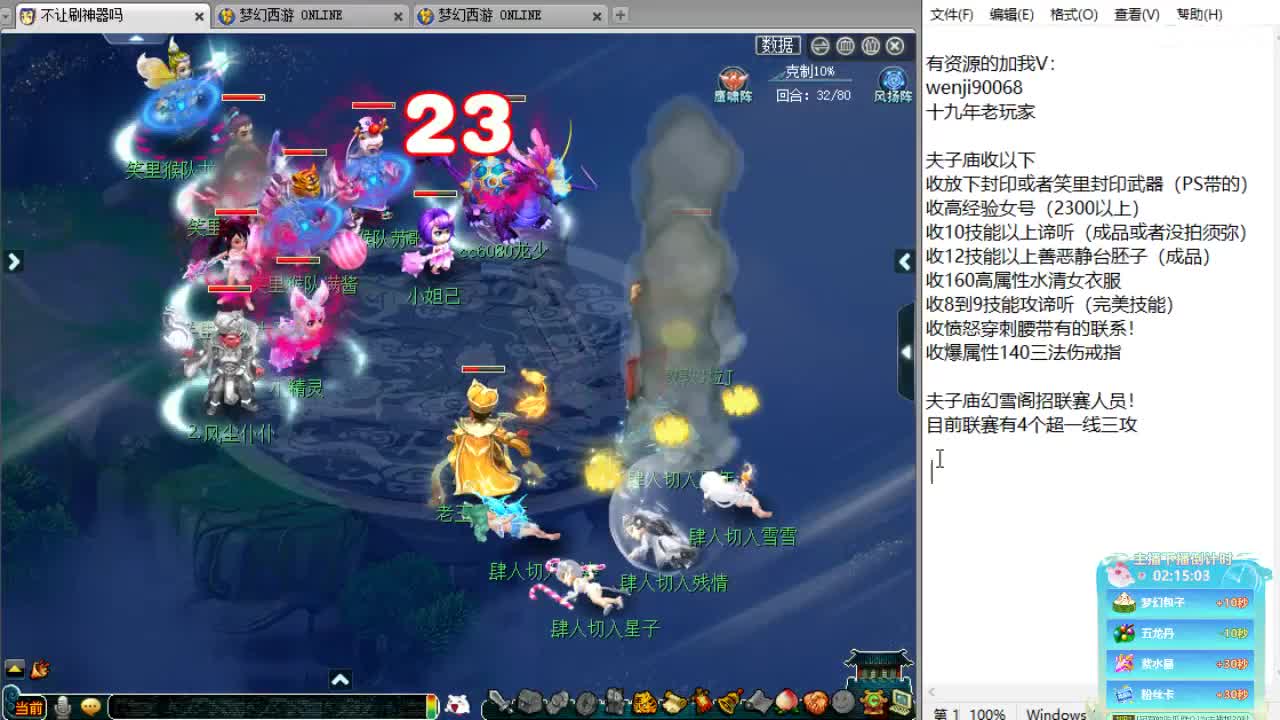The image size is (1280, 720).
Task: Expand the left side panel arrow
Action: tap(13, 261)
